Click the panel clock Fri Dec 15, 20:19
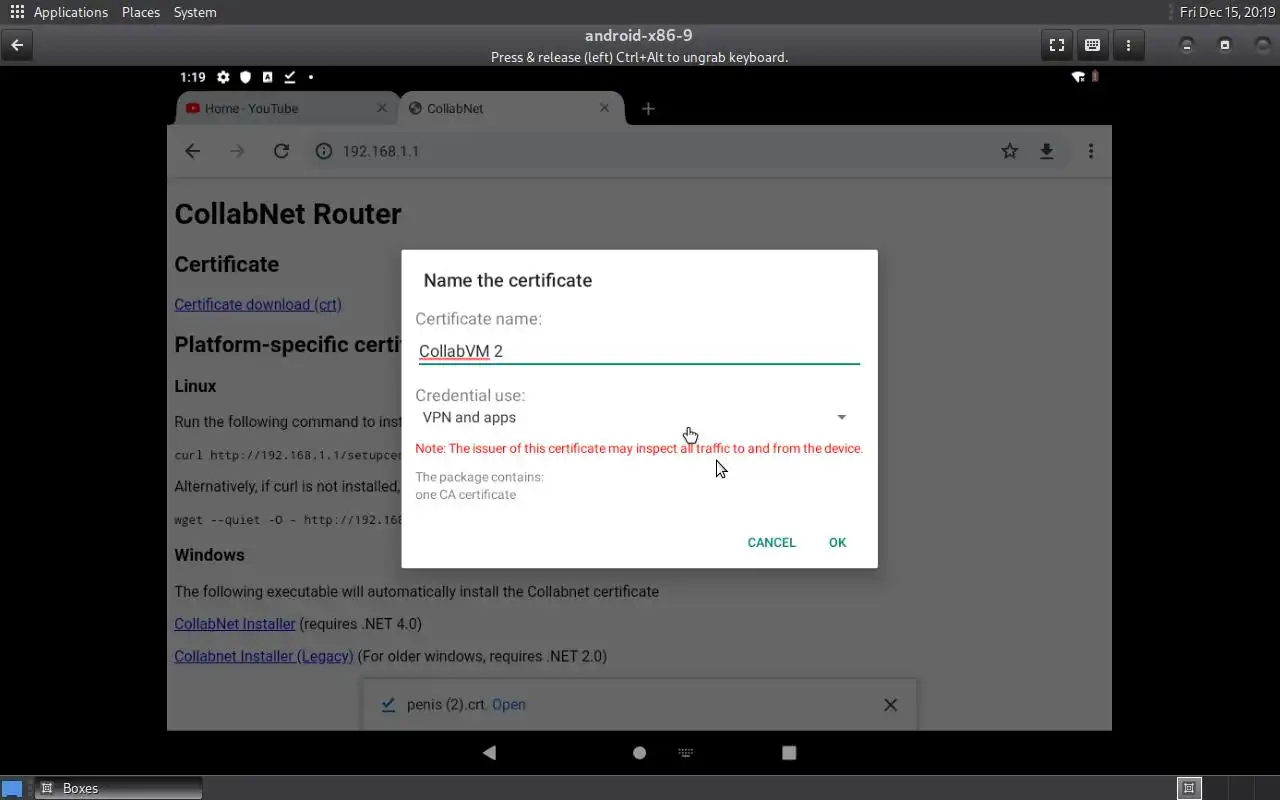This screenshot has width=1280, height=800. point(1227,12)
